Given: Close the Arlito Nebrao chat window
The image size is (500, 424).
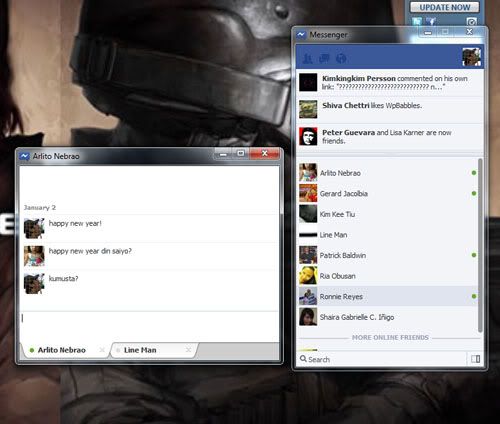Looking at the screenshot, I should 264,154.
